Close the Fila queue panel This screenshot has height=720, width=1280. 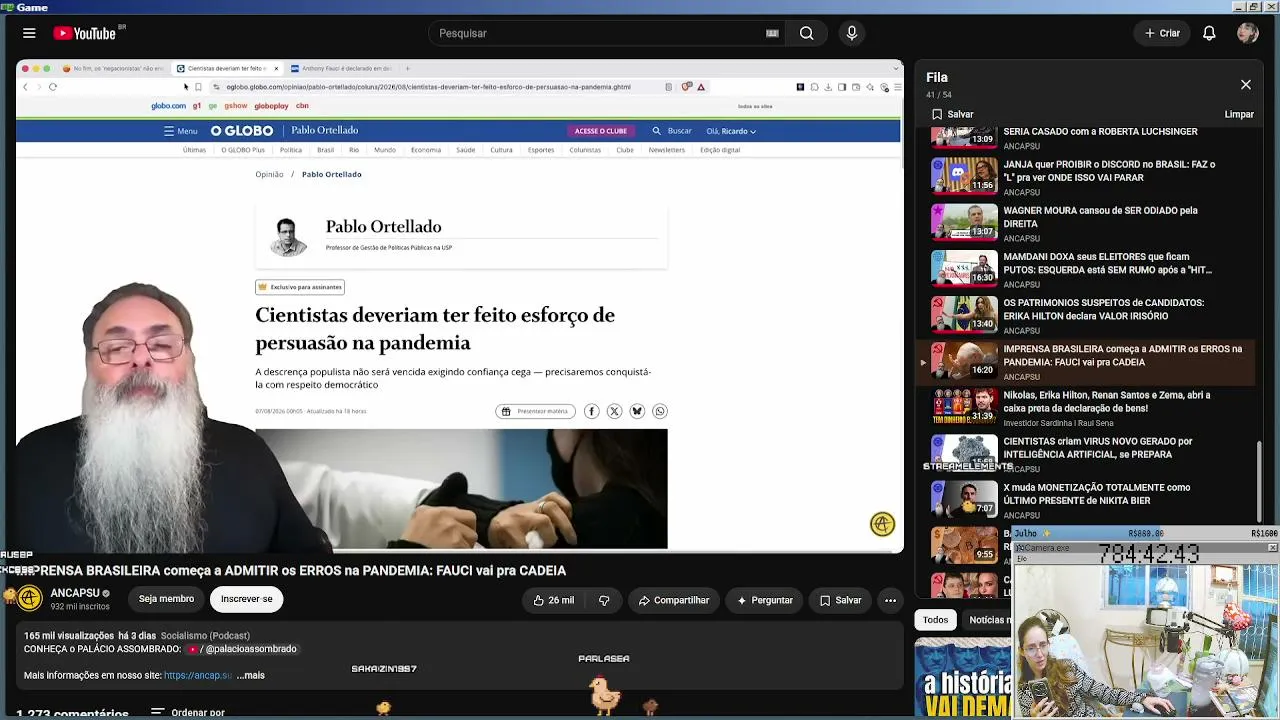click(x=1246, y=85)
